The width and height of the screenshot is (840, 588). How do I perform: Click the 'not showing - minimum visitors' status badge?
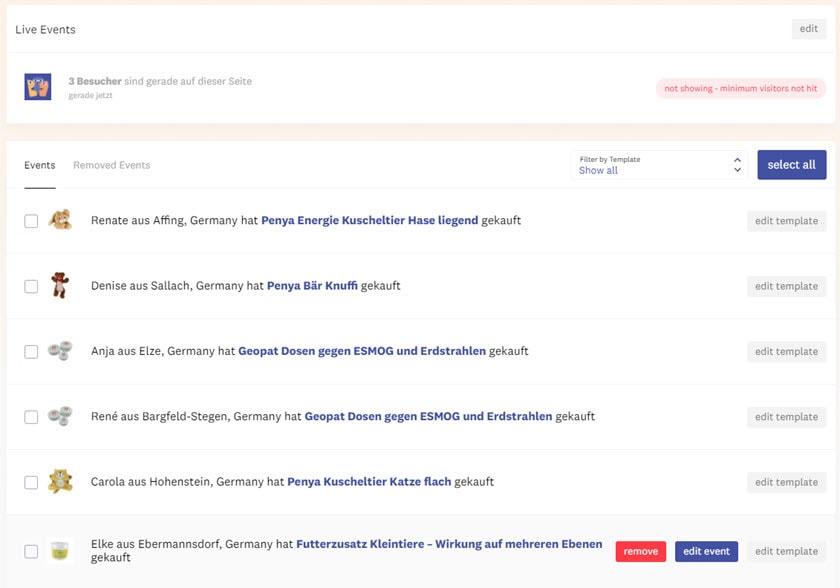click(740, 88)
